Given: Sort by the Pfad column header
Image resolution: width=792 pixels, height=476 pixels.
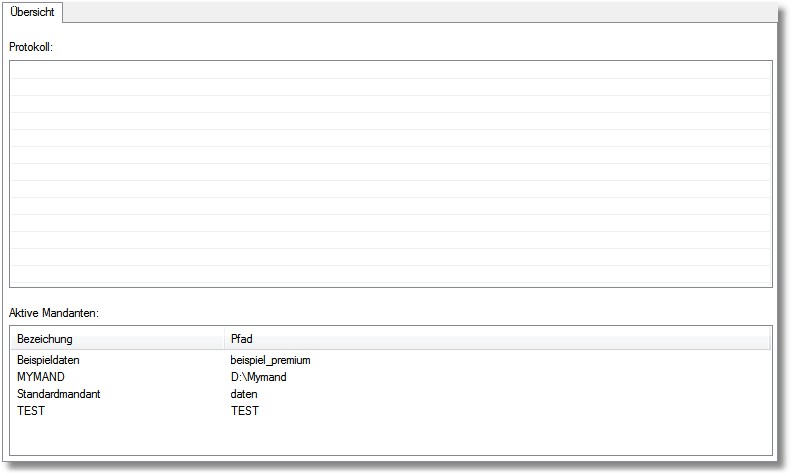Looking at the screenshot, I should pos(241,339).
